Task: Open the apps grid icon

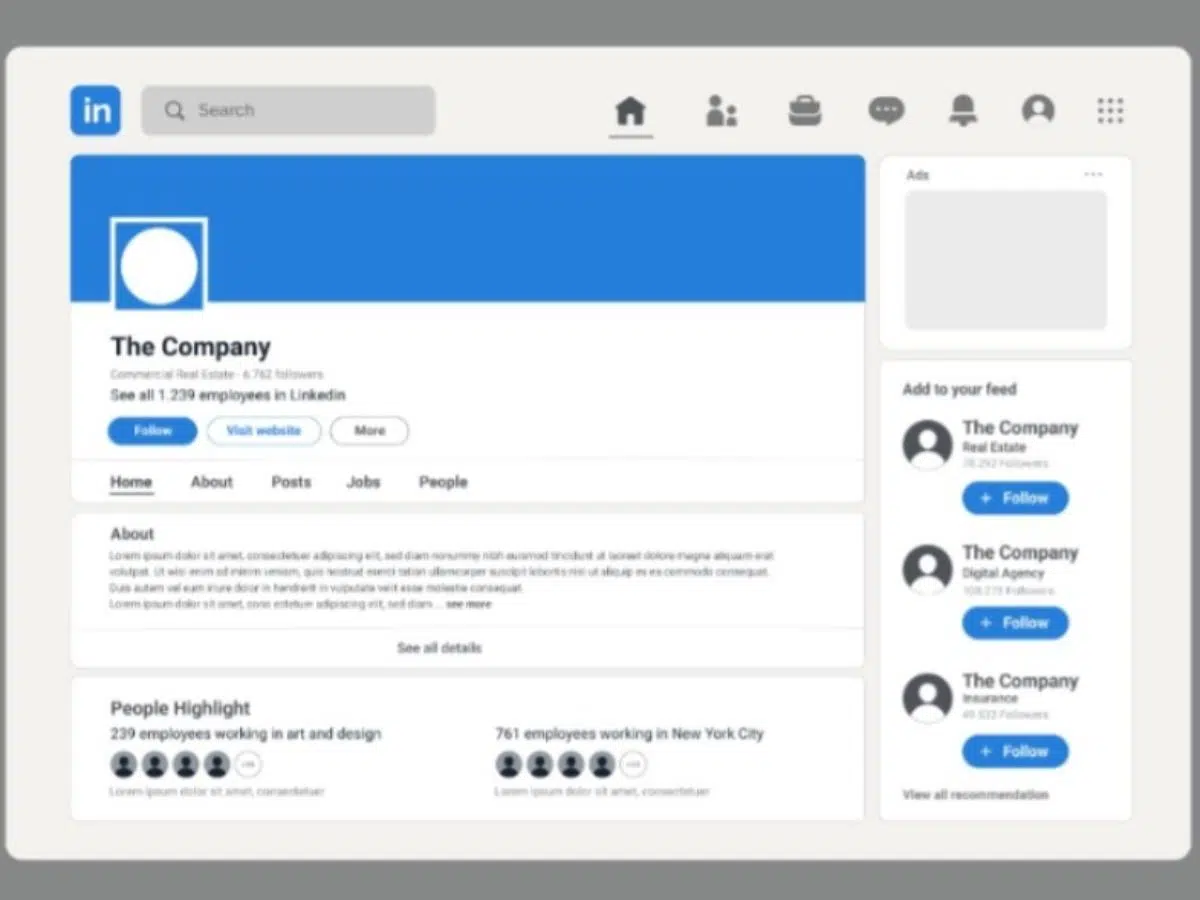Action: point(1110,111)
